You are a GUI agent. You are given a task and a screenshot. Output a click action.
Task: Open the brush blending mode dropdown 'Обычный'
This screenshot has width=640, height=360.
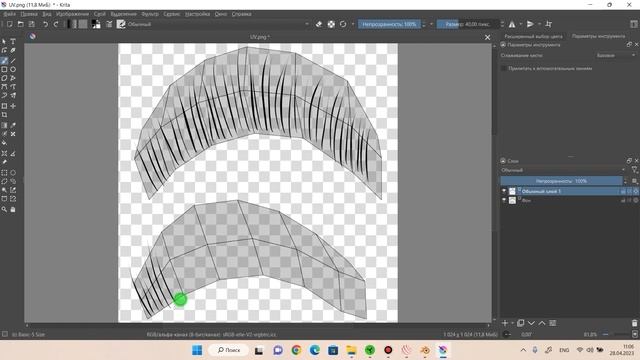click(x=219, y=24)
